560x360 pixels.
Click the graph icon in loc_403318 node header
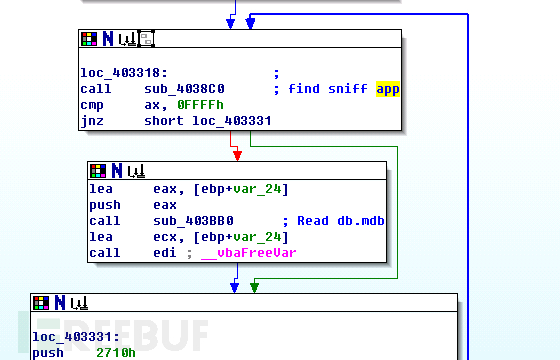pos(128,39)
